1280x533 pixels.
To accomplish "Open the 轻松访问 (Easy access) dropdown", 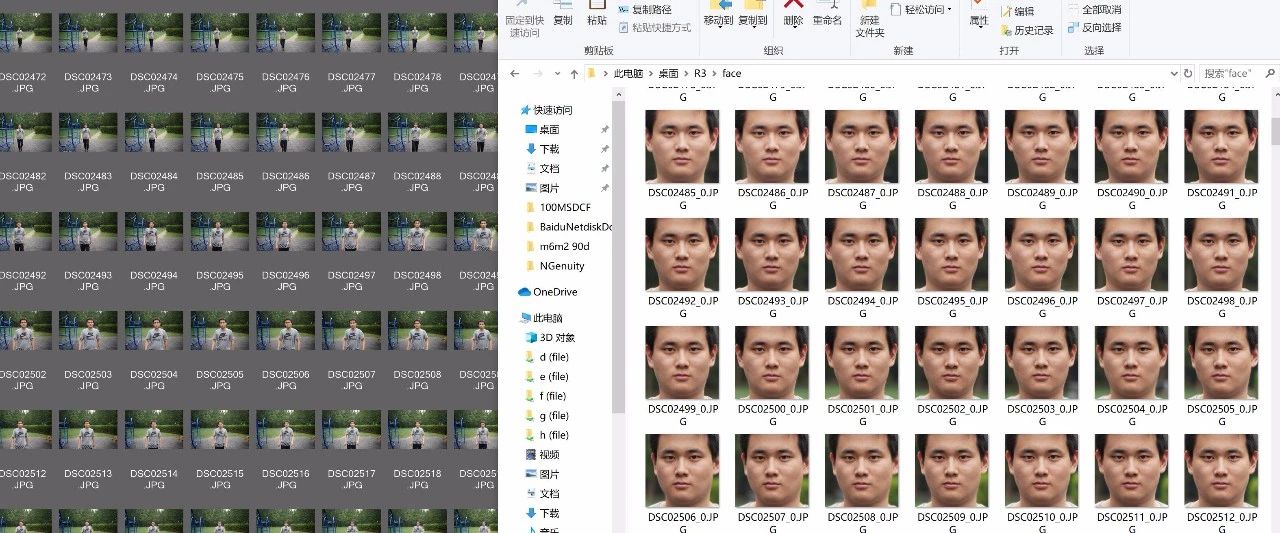I will (x=921, y=9).
